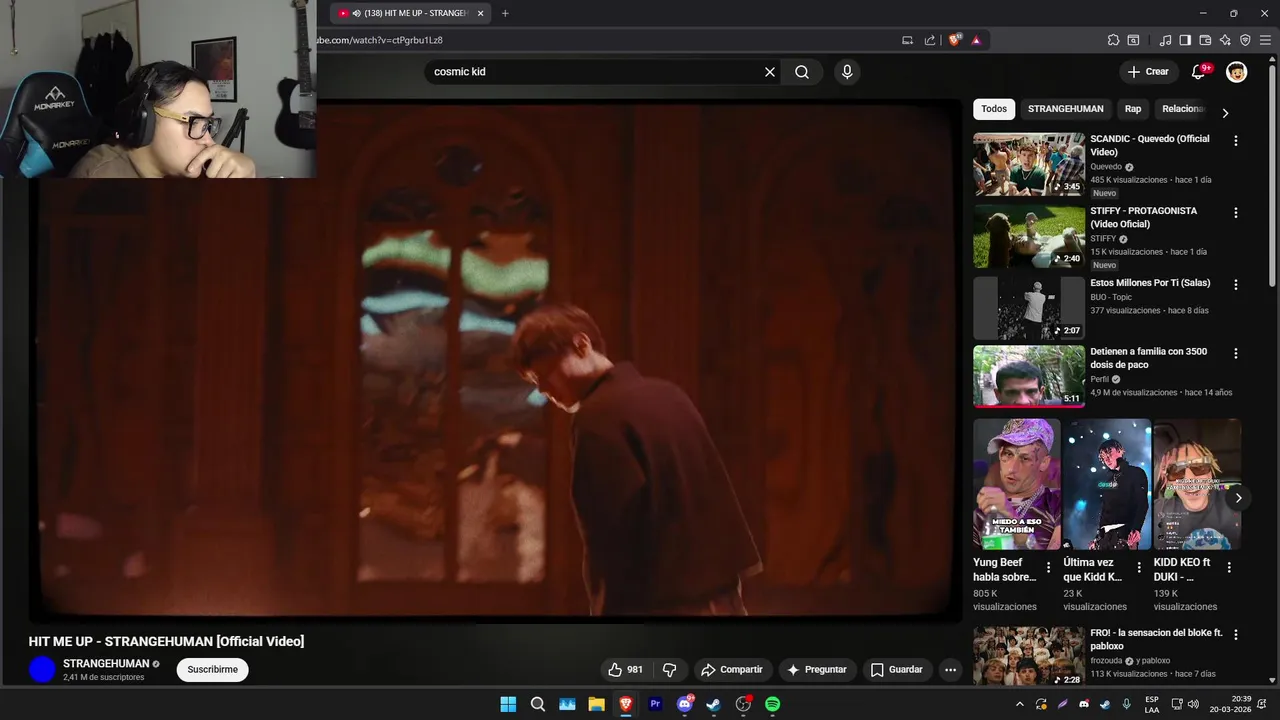Open the Windows Start menu
This screenshot has width=1280, height=720.
tap(508, 704)
